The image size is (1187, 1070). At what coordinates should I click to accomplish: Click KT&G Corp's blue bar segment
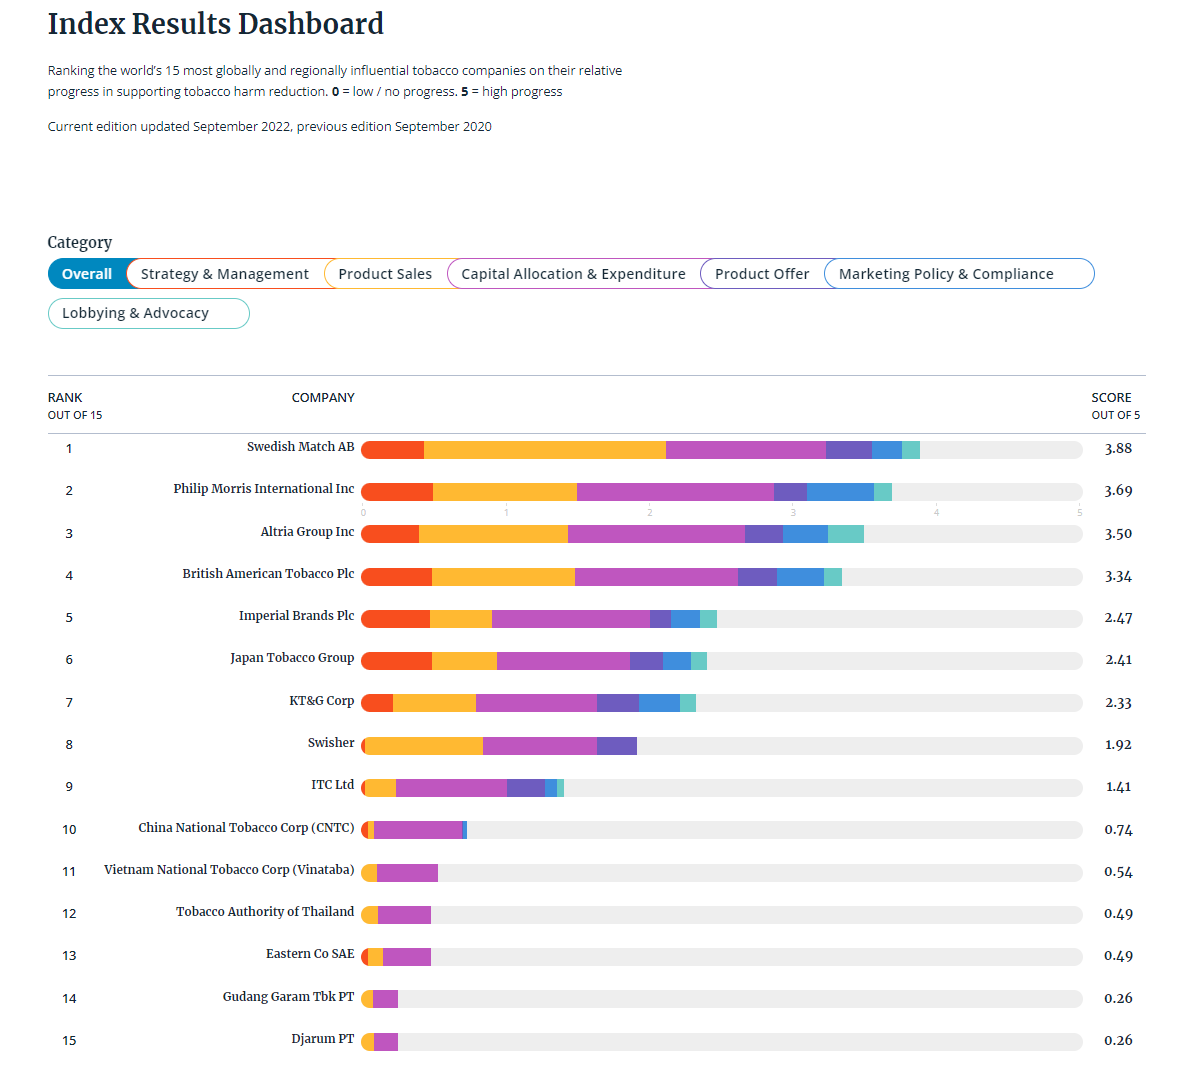pos(659,703)
